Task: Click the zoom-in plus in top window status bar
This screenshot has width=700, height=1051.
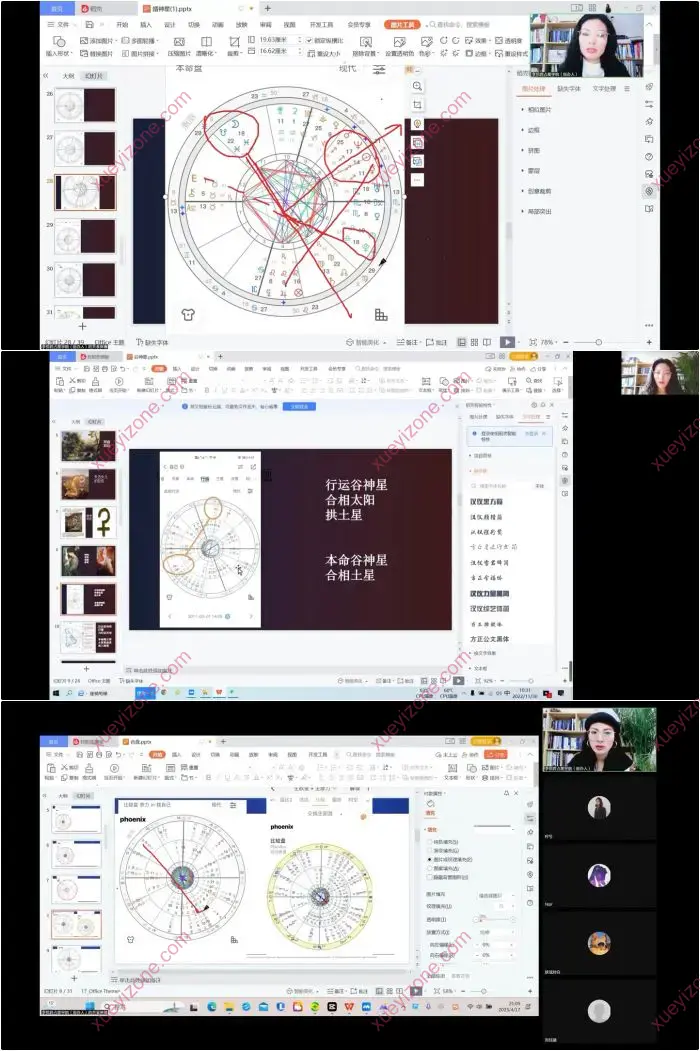Action: tap(649, 342)
